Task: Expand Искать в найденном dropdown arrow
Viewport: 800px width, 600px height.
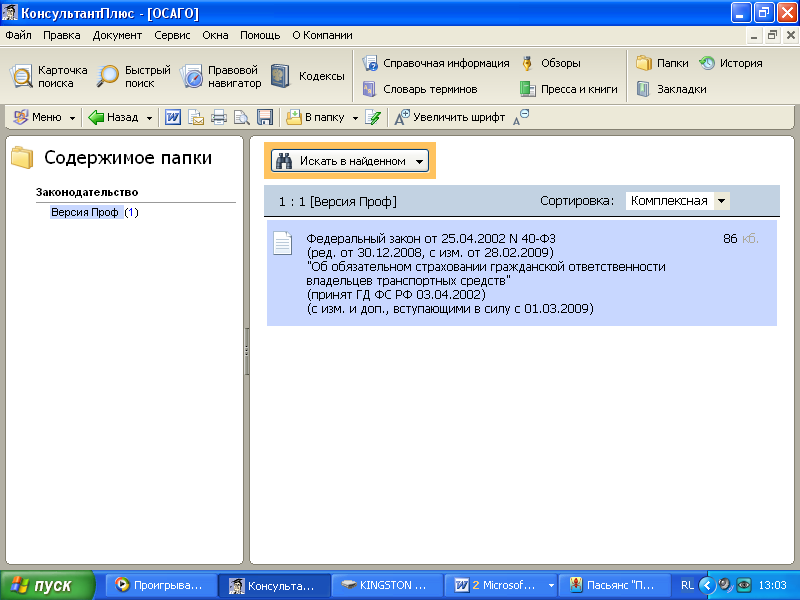Action: pos(419,162)
